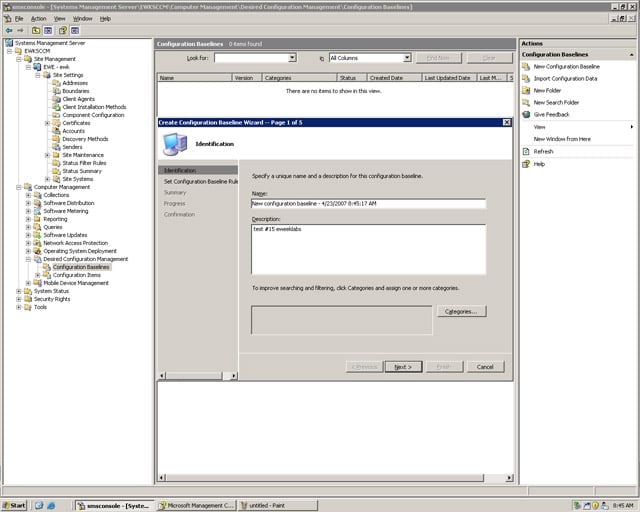Switch to untitled - Paint taskbar button

coord(278,505)
